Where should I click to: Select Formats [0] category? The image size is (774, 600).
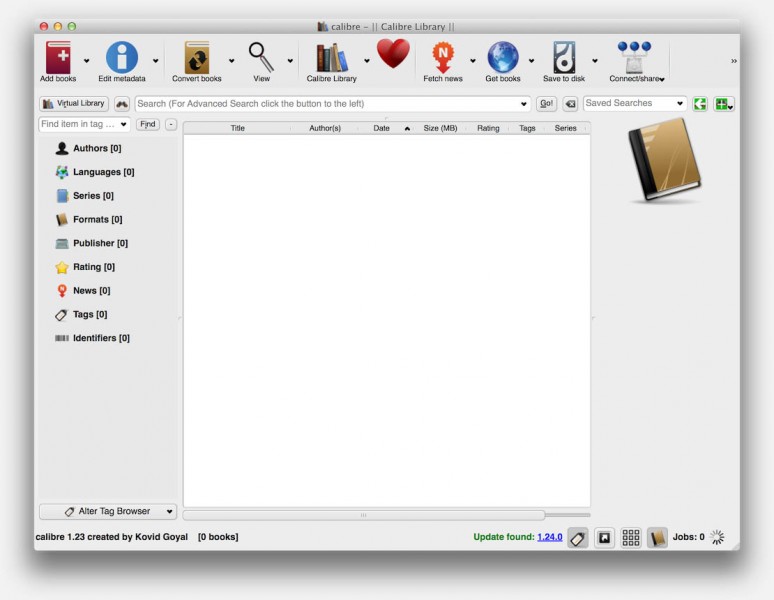[97, 219]
